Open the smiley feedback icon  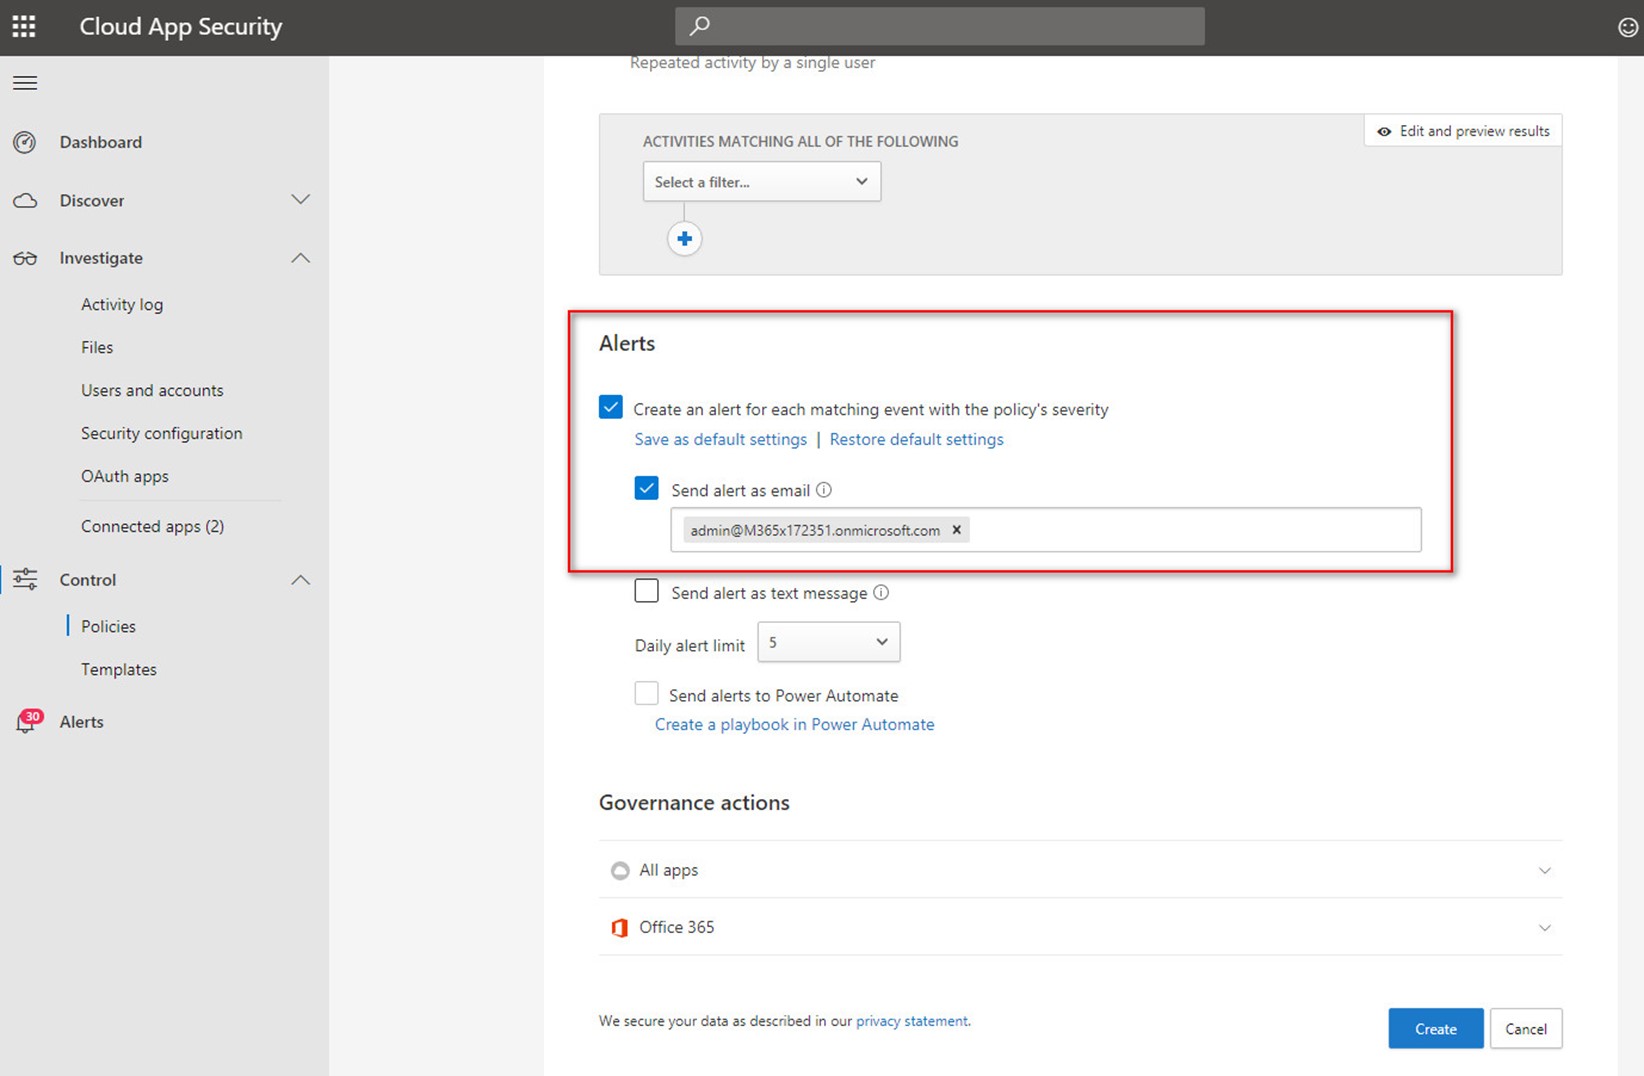(x=1628, y=27)
